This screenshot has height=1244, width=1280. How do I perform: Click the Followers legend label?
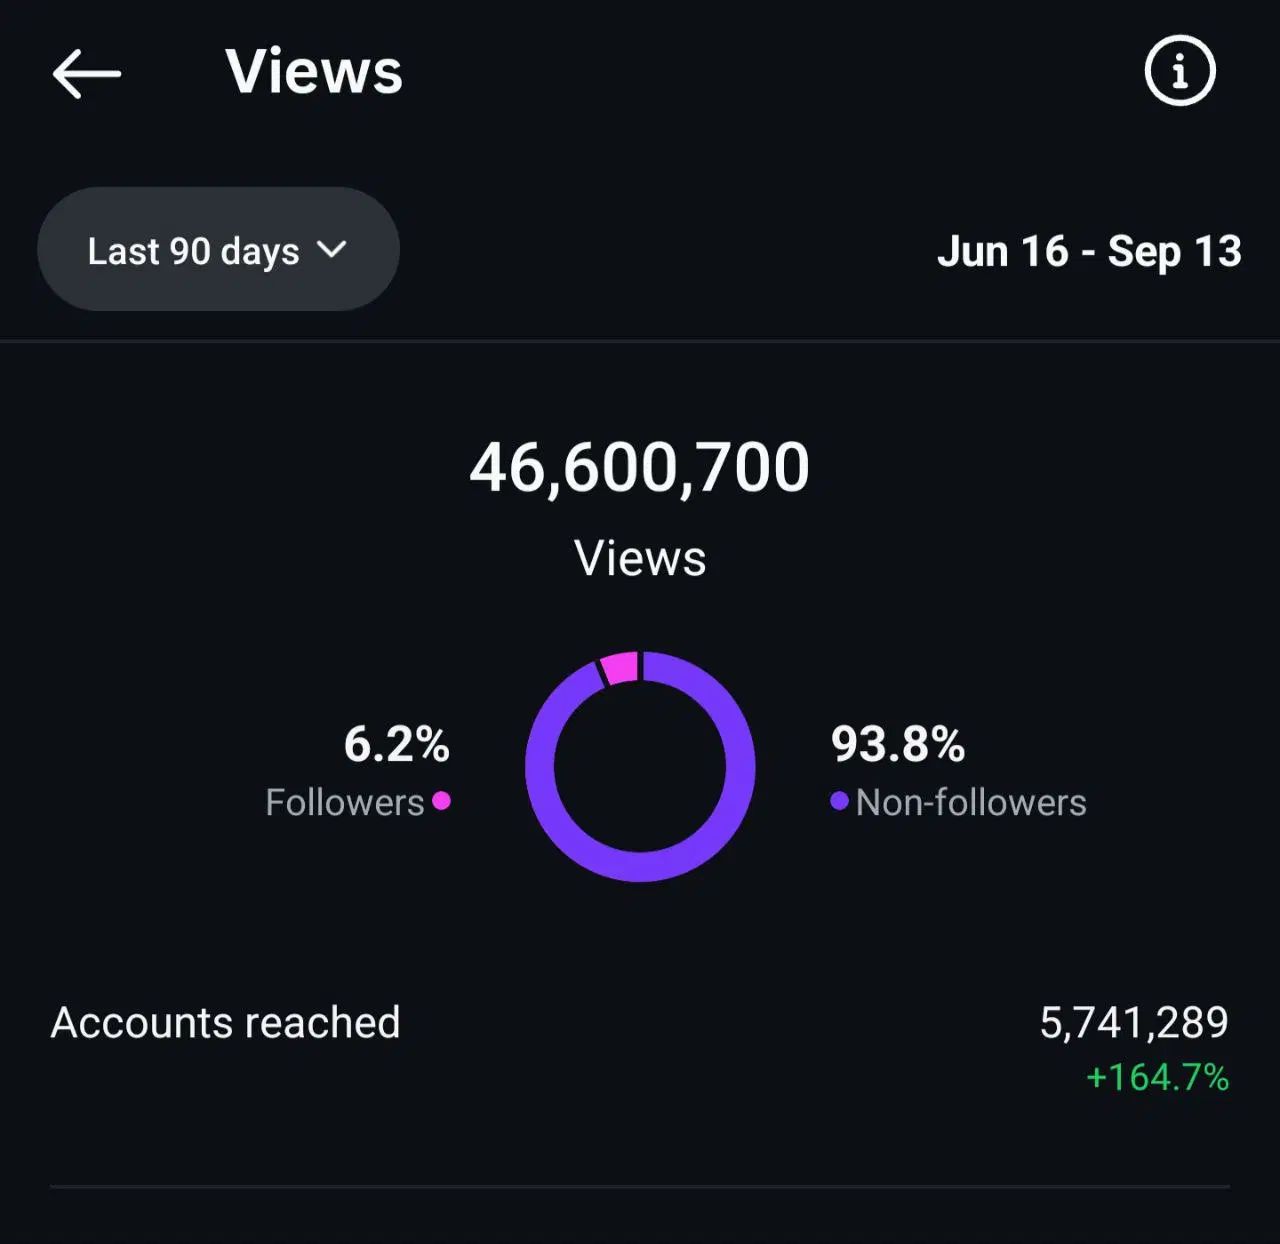[x=345, y=802]
